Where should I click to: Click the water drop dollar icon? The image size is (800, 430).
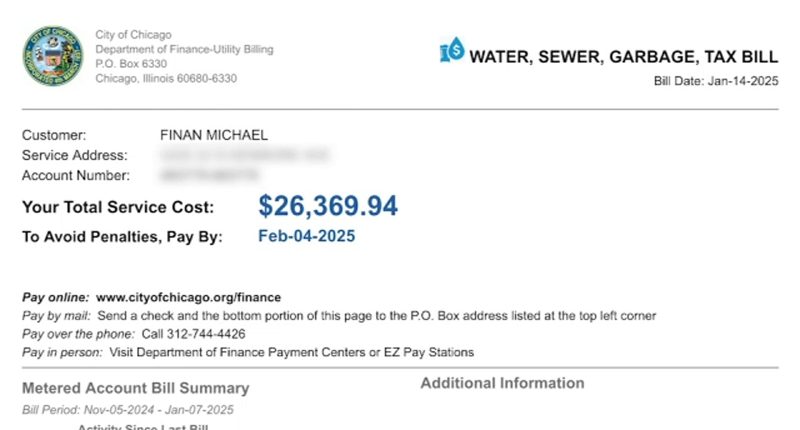coord(452,51)
